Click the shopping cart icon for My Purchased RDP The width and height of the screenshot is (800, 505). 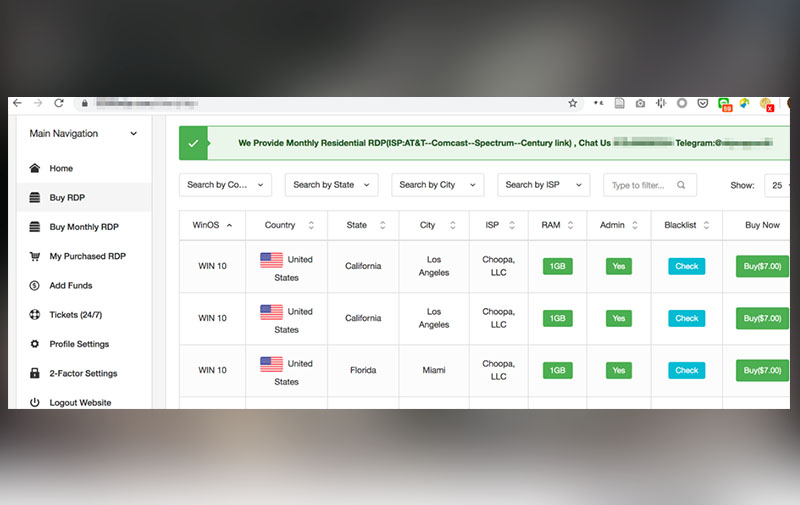35,256
